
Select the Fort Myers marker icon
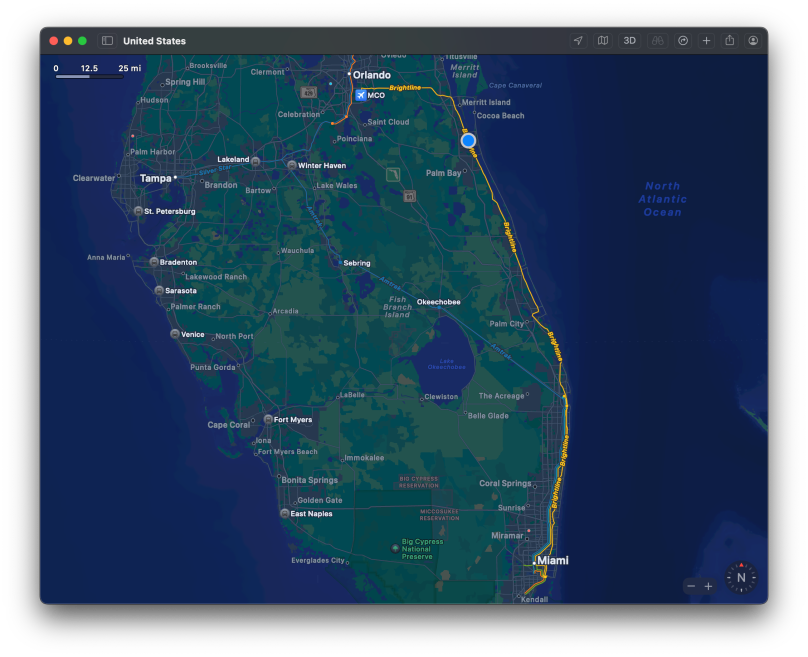tap(268, 419)
